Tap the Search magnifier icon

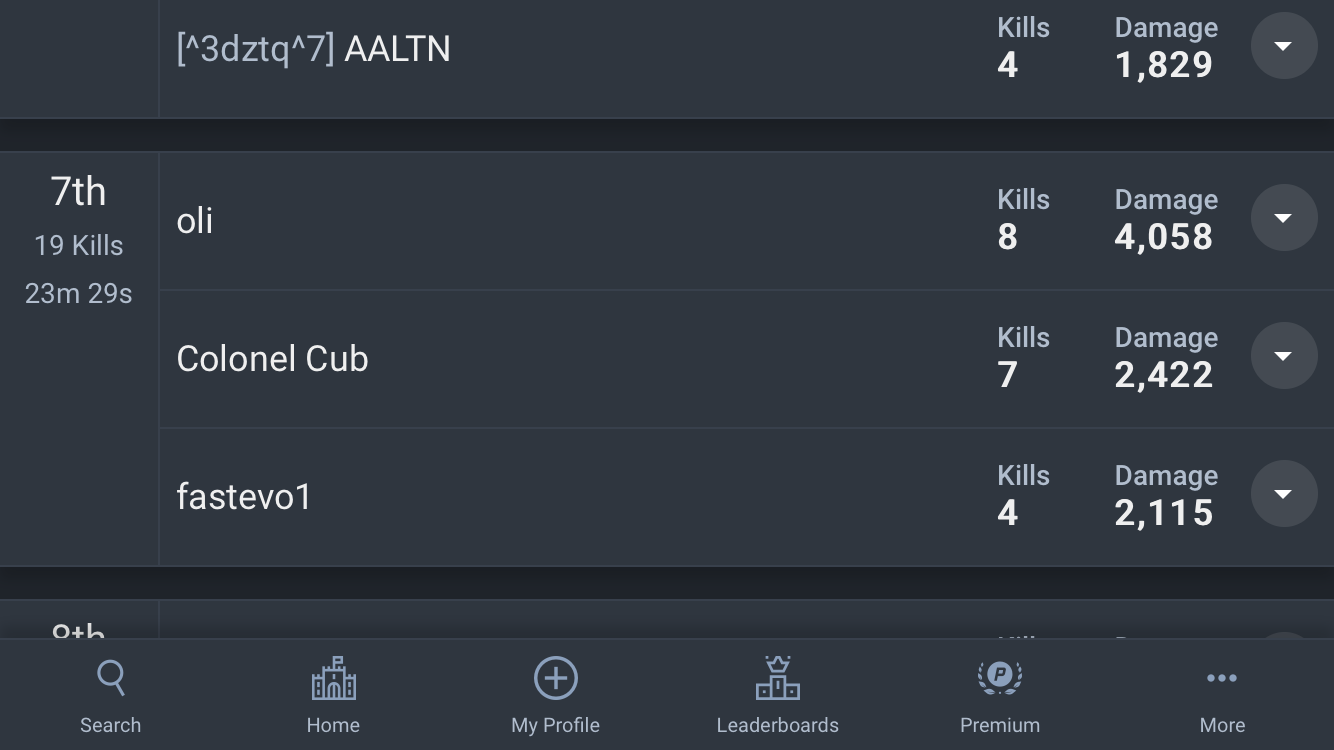pos(111,678)
